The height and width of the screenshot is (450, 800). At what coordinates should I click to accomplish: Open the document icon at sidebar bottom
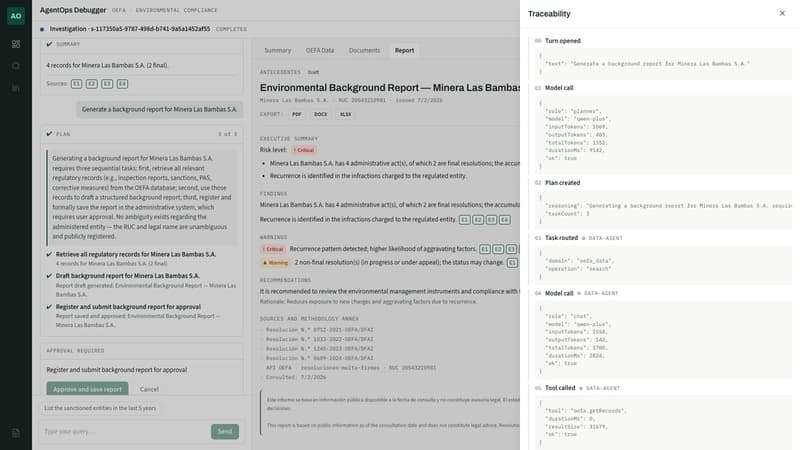point(16,433)
